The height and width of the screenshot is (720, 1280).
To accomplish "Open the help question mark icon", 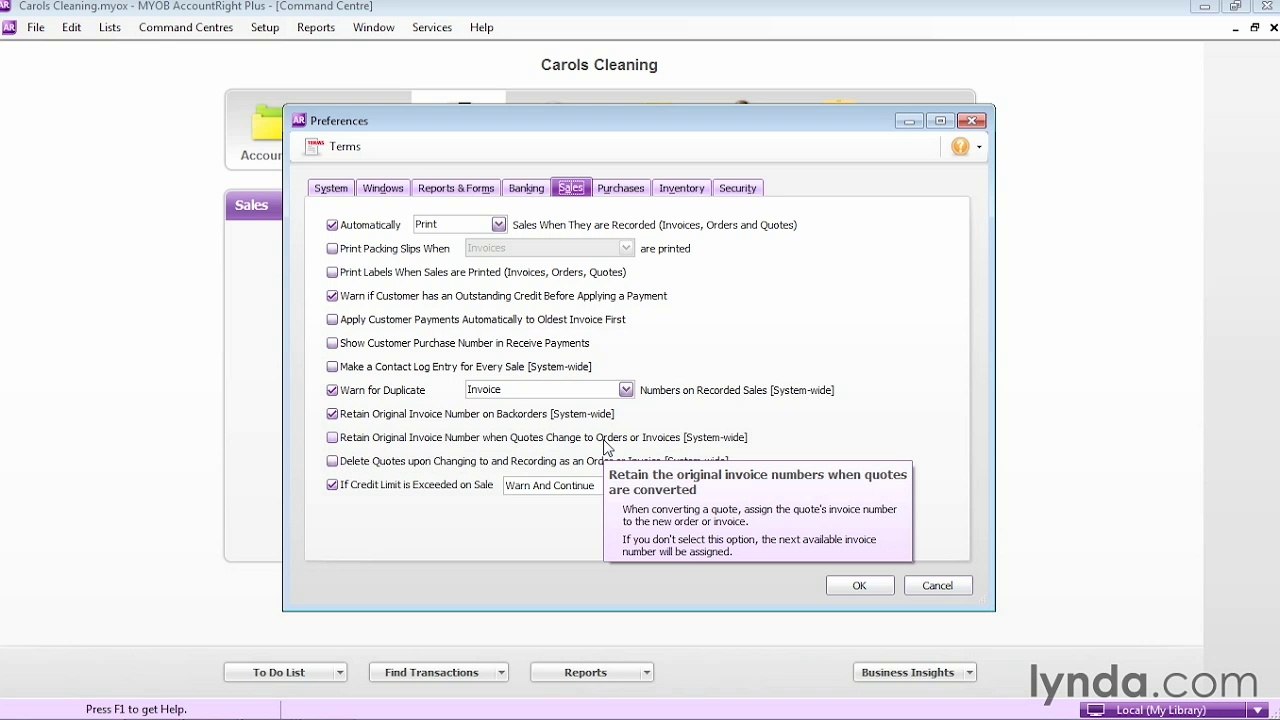I will [960, 147].
